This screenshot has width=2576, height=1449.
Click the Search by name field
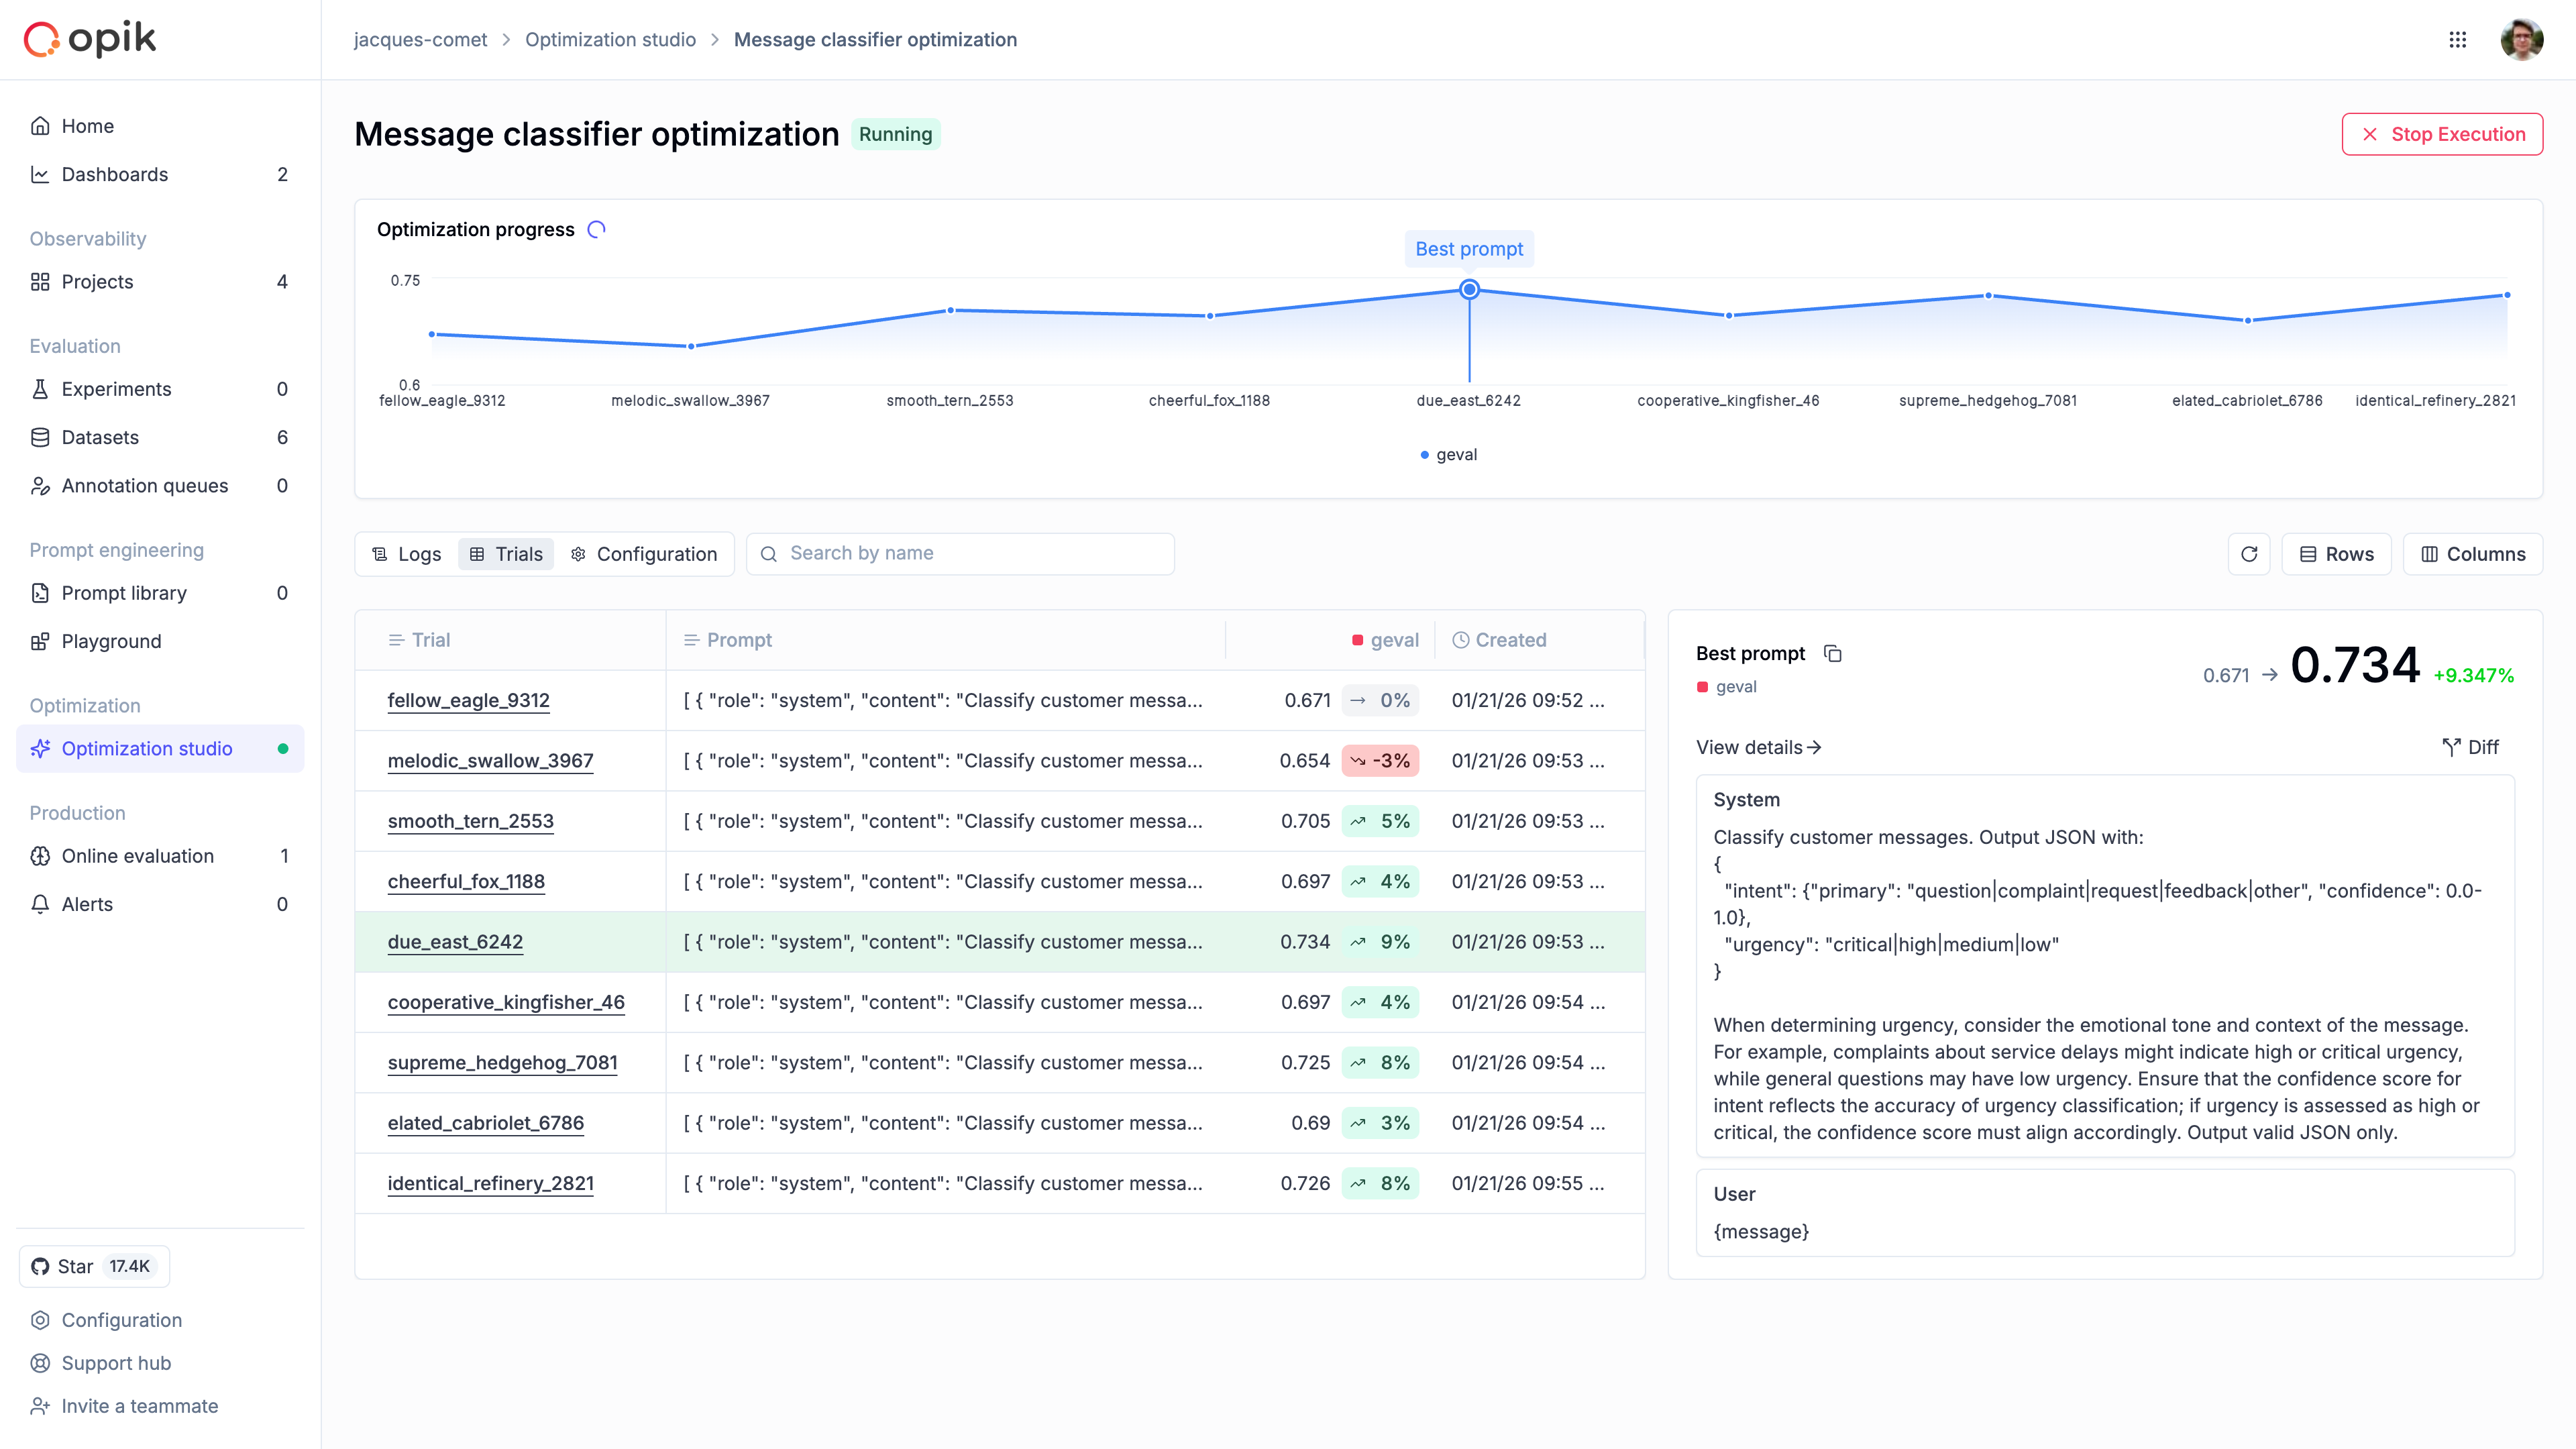pos(959,553)
